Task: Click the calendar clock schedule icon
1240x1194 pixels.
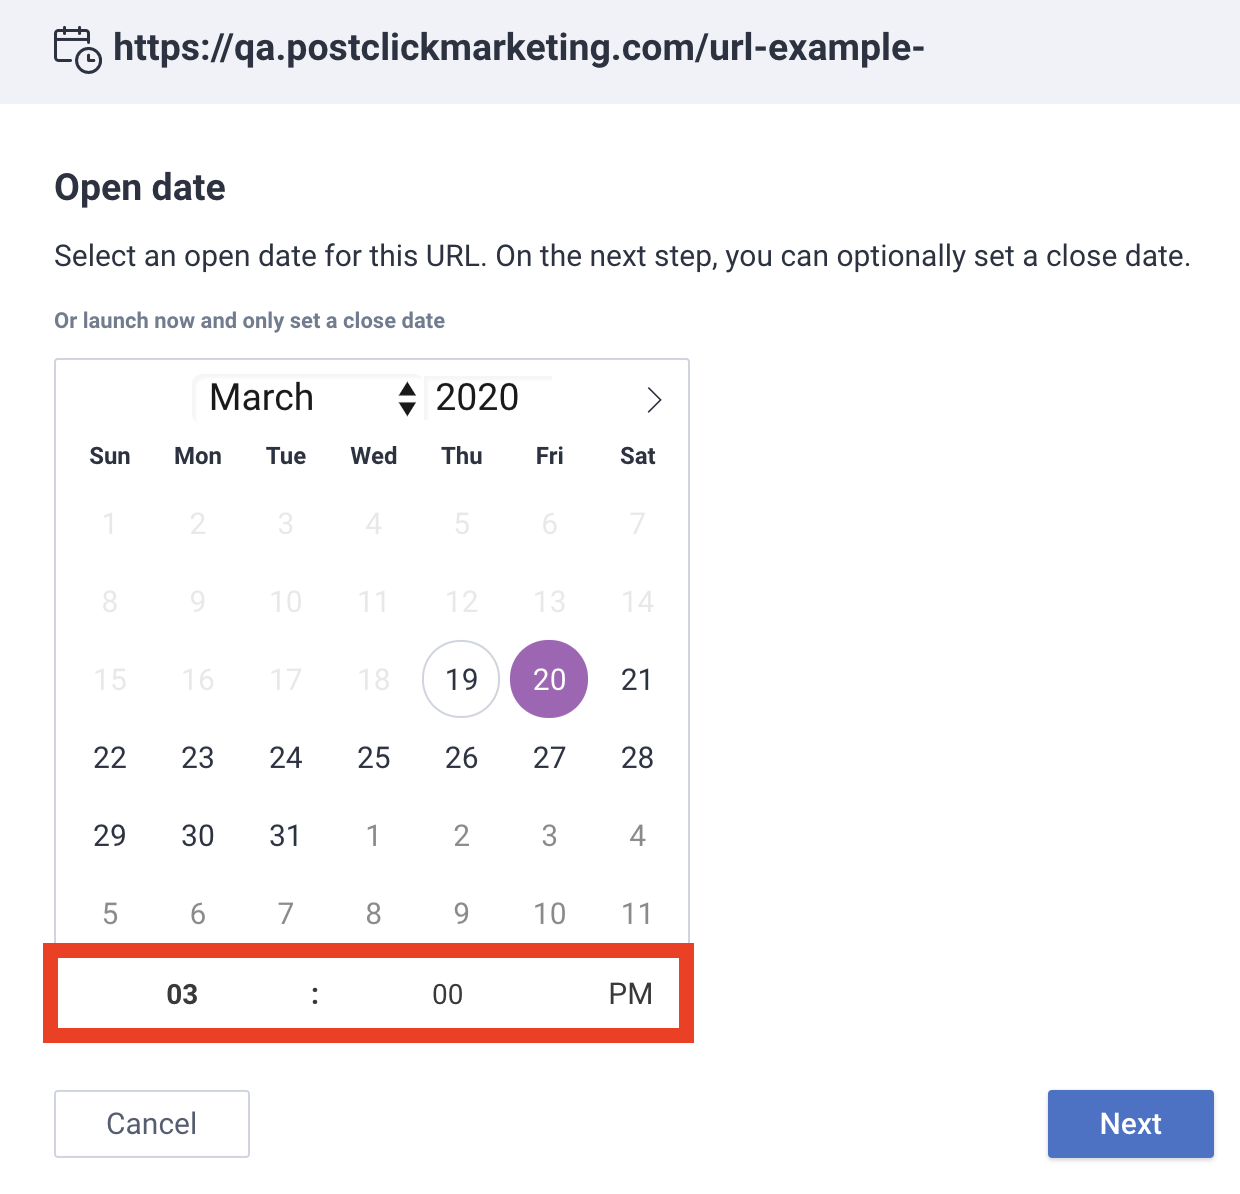Action: [77, 50]
